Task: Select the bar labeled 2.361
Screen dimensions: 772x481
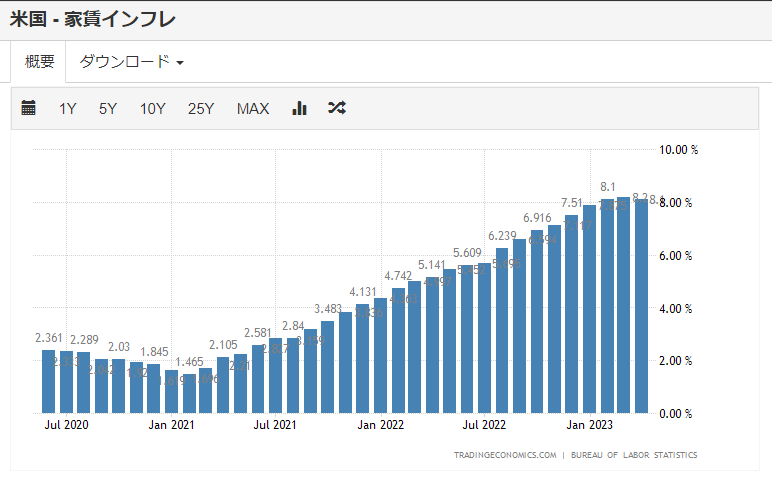Action: (49, 381)
